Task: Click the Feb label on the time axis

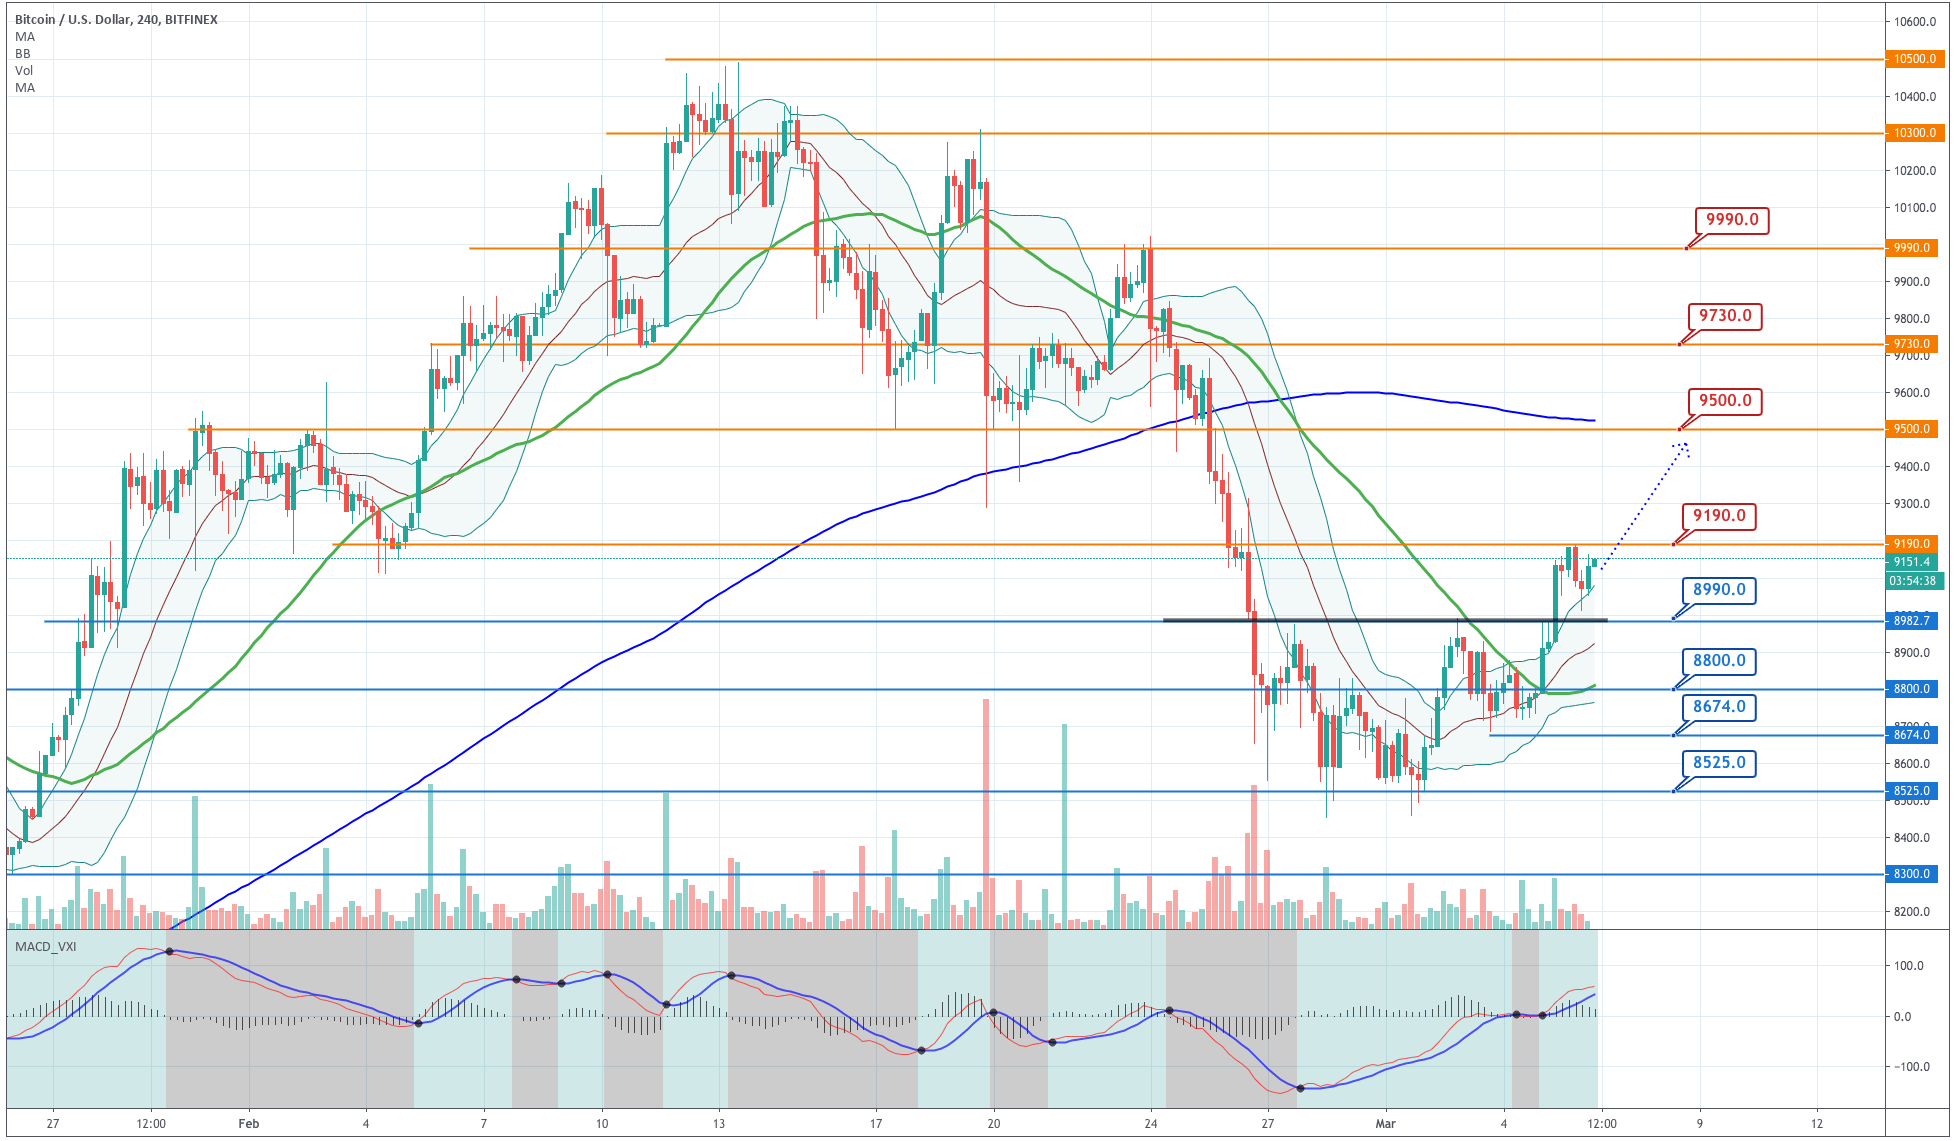Action: click(249, 1124)
